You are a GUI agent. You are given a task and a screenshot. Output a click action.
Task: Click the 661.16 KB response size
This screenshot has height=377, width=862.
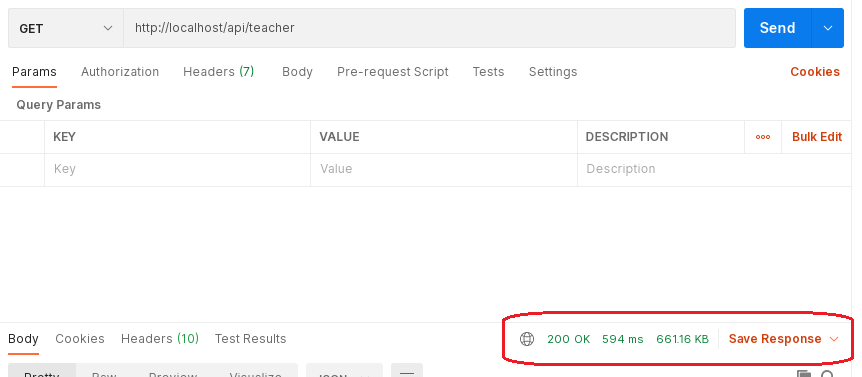682,339
